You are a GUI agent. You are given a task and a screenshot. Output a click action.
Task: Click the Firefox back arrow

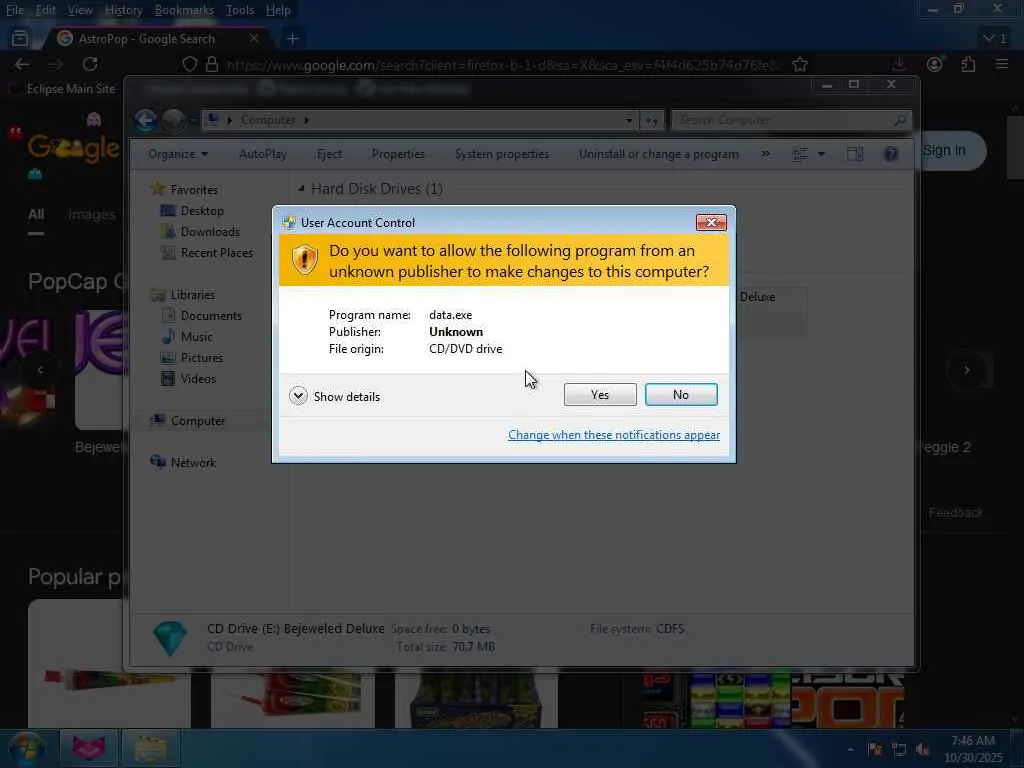pos(22,64)
